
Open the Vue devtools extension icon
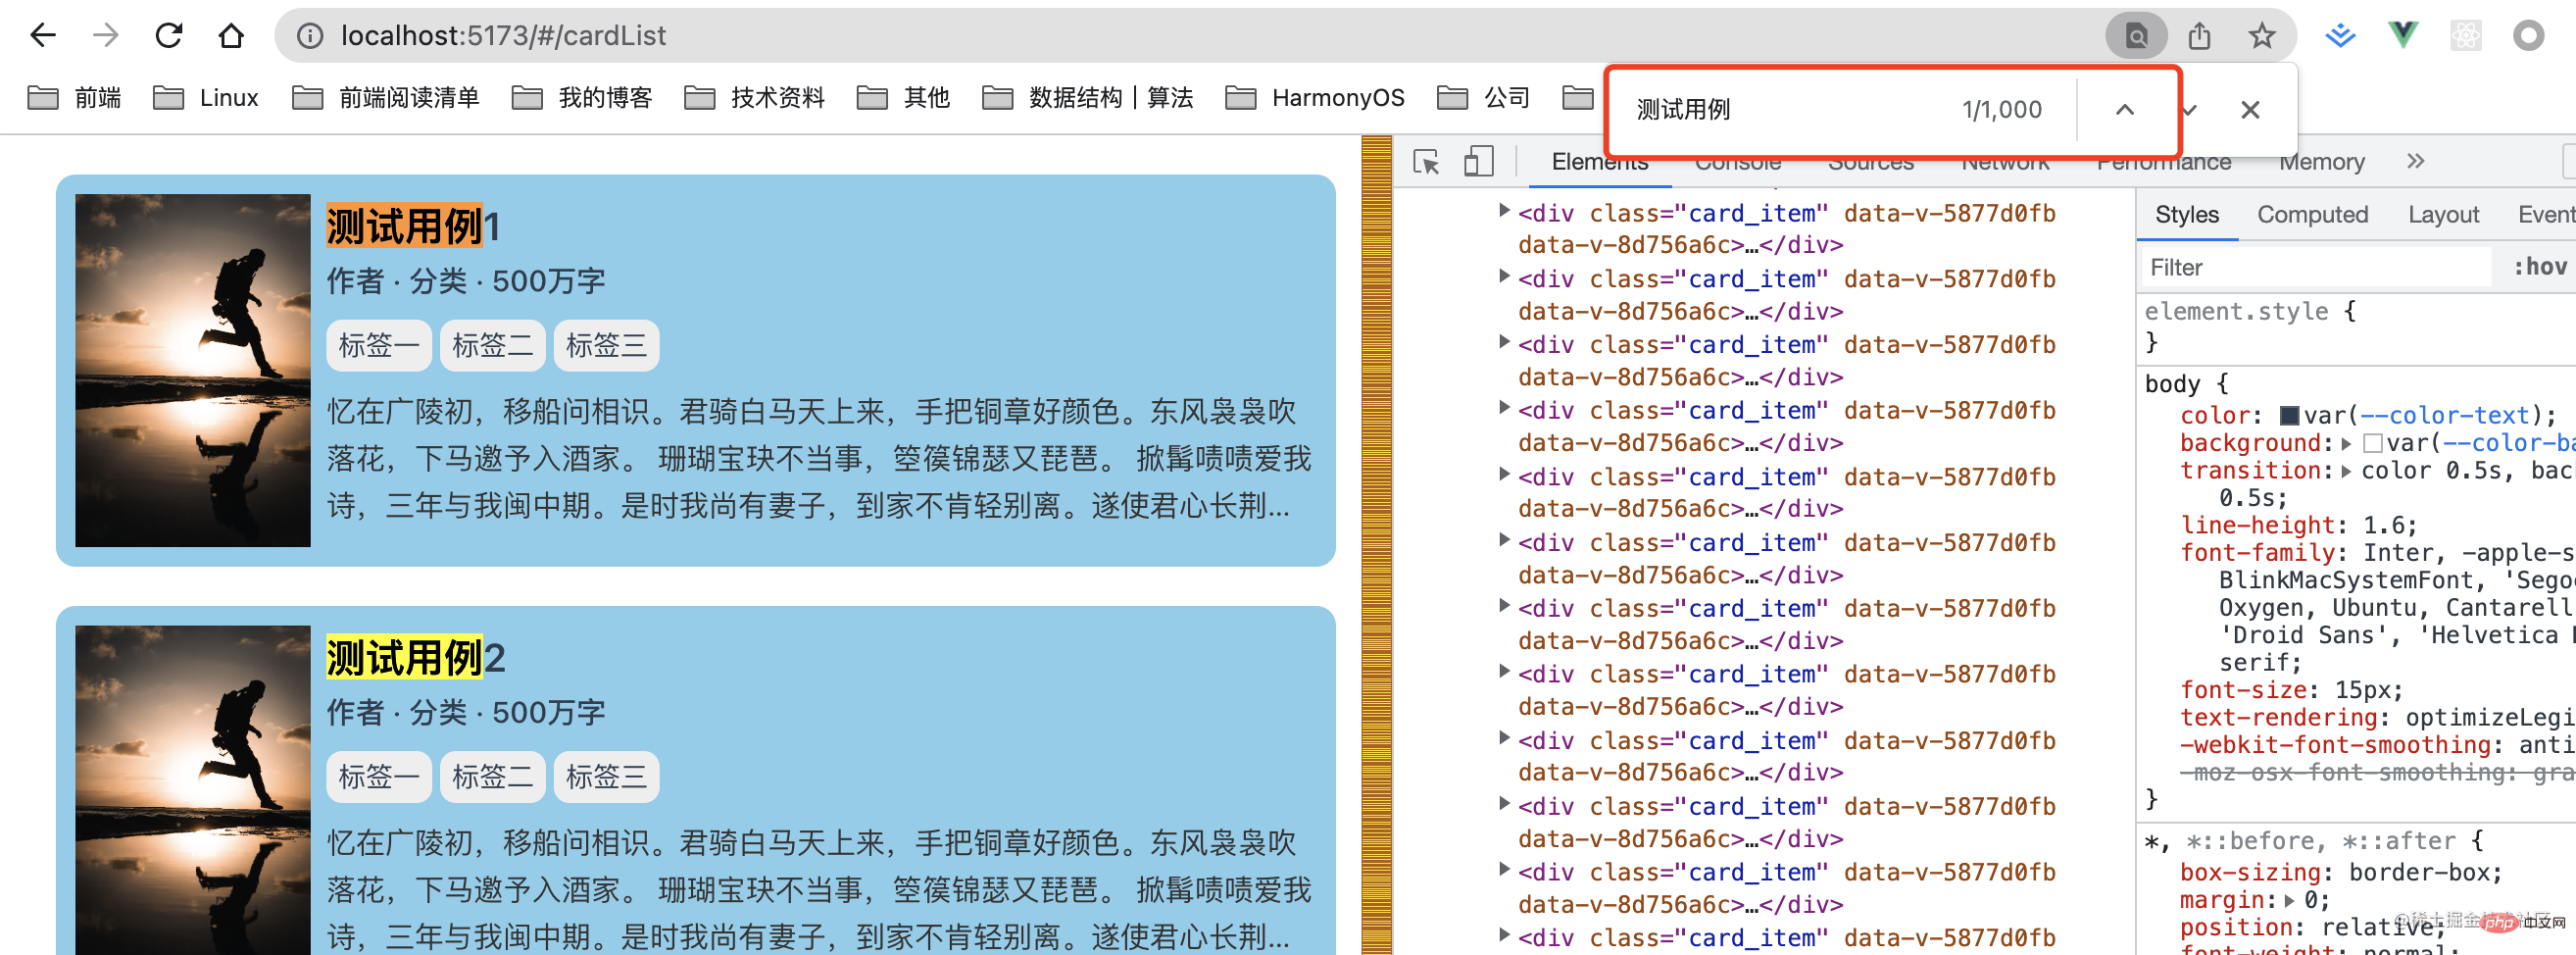pyautogui.click(x=2402, y=36)
